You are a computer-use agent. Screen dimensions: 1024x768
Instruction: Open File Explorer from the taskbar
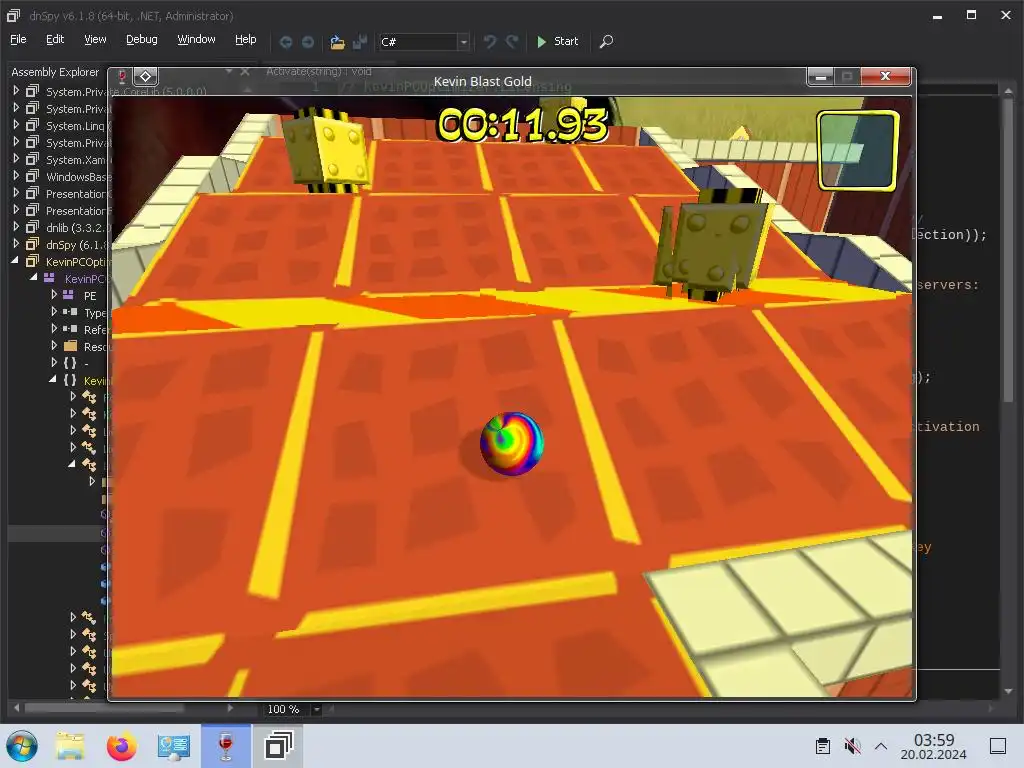[x=70, y=746]
